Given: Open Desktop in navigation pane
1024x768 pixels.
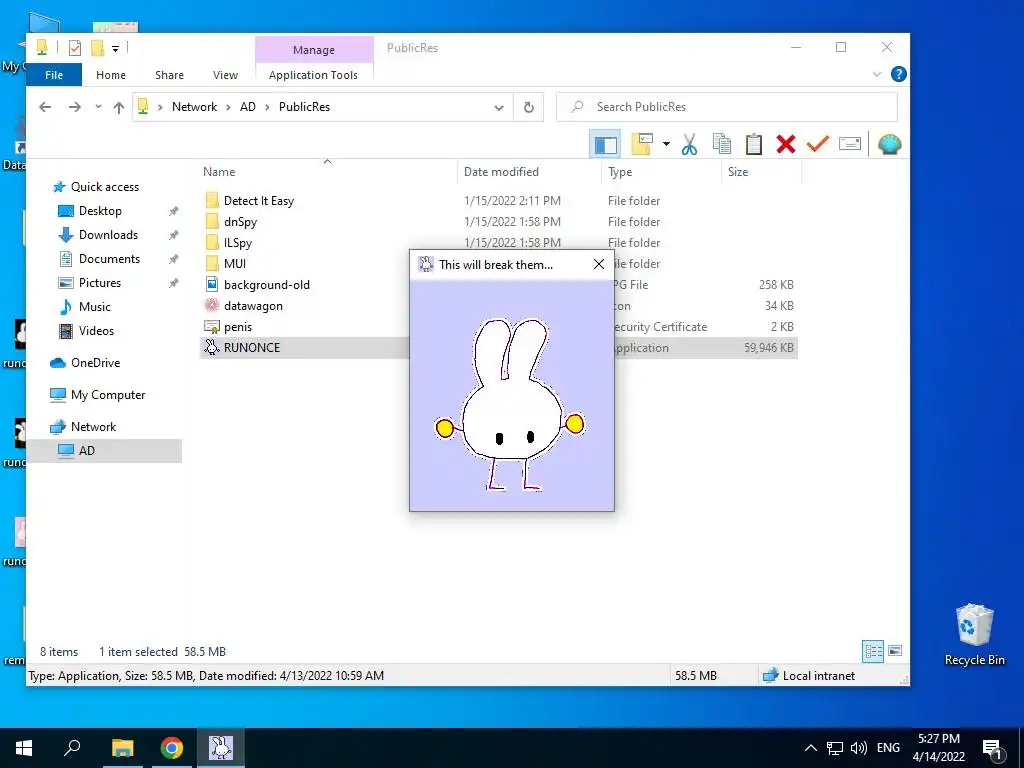Looking at the screenshot, I should [100, 211].
